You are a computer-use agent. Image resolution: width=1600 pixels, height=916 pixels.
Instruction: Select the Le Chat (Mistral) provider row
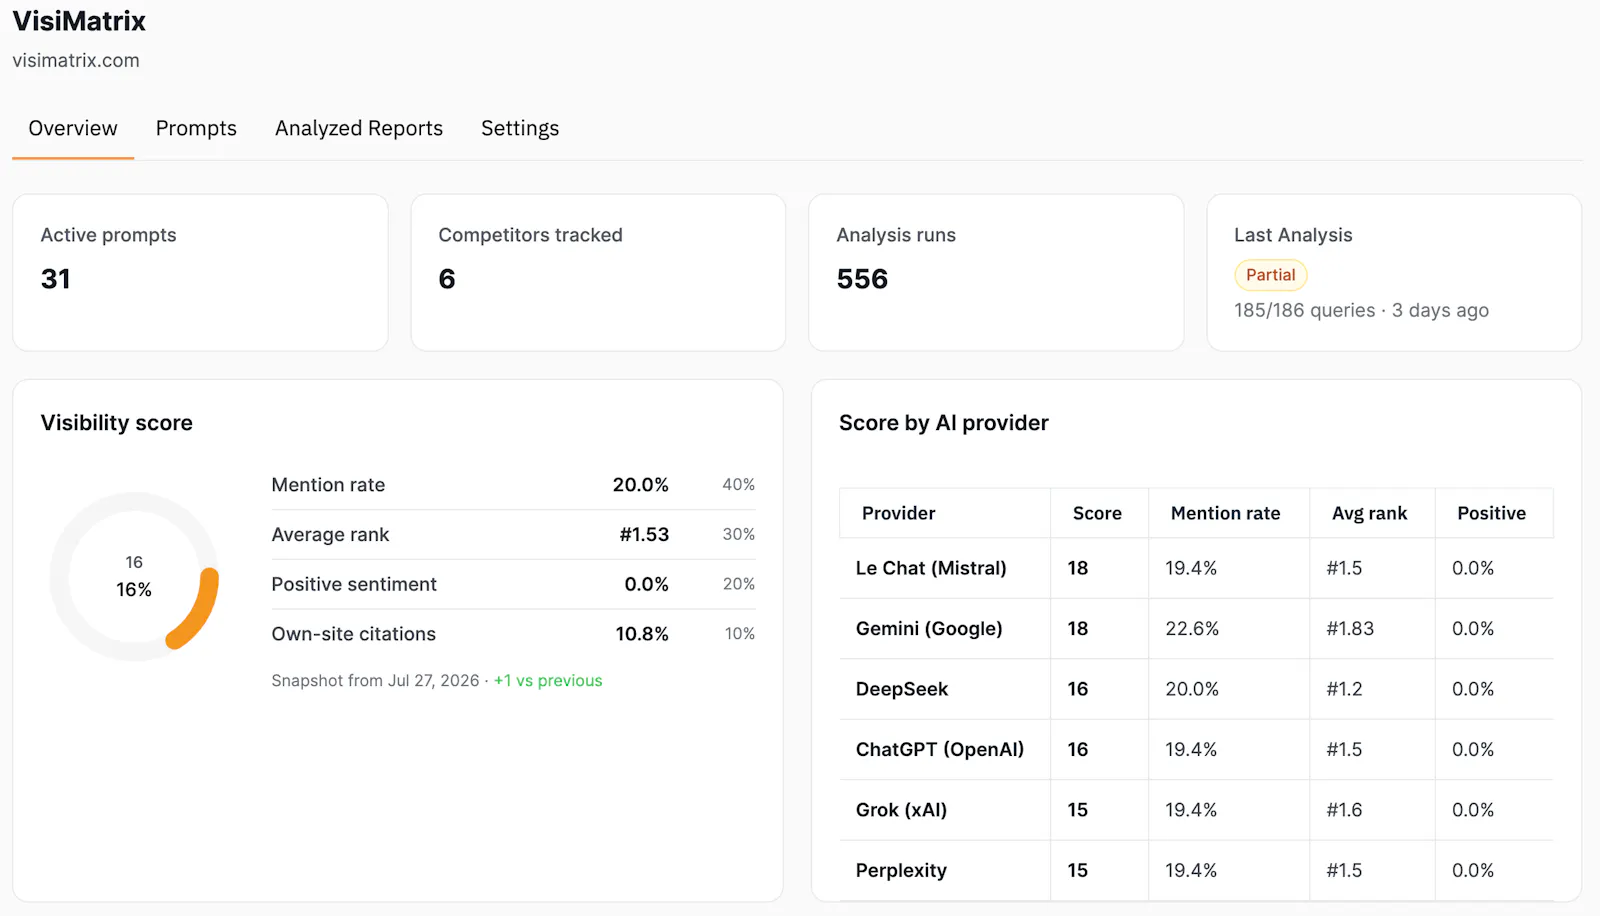1196,568
